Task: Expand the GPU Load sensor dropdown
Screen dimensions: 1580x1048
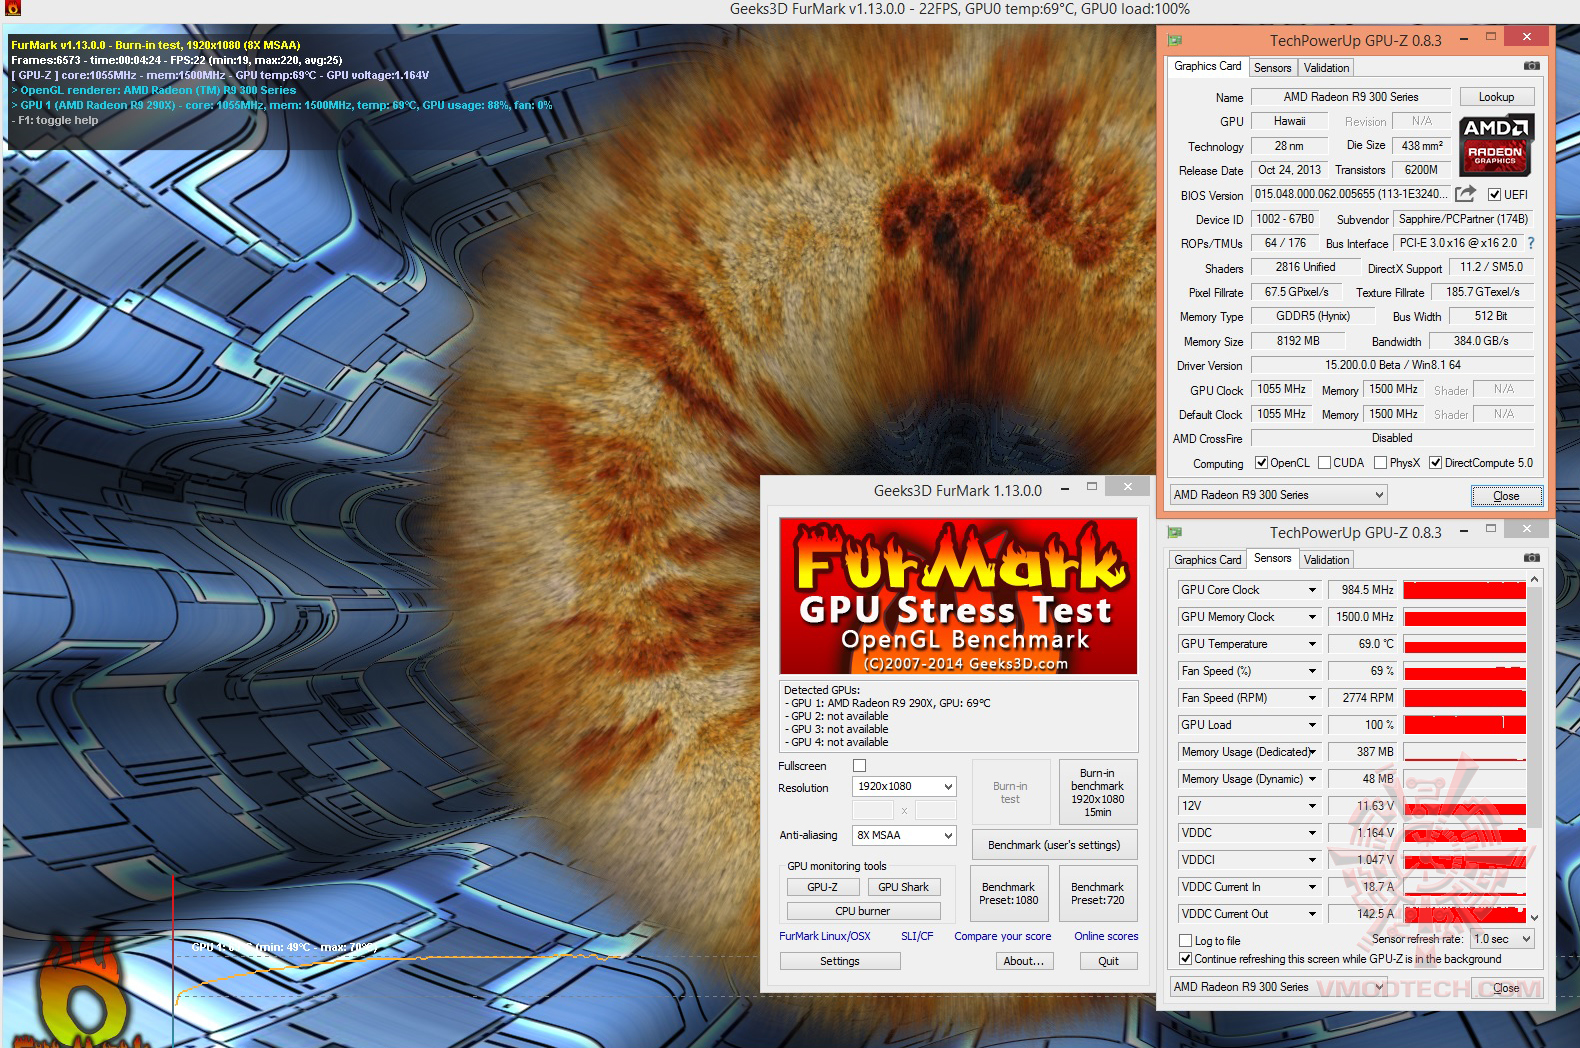Action: 1312,725
